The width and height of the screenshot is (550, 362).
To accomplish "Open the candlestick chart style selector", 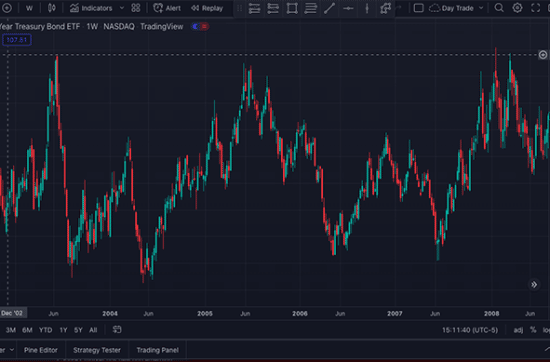I will pos(52,8).
